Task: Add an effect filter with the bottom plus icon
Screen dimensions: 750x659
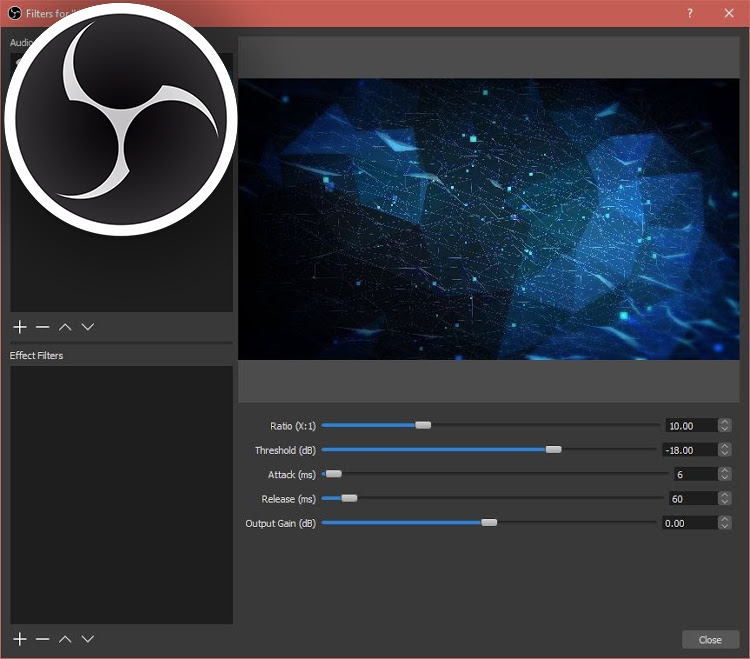Action: coord(20,639)
